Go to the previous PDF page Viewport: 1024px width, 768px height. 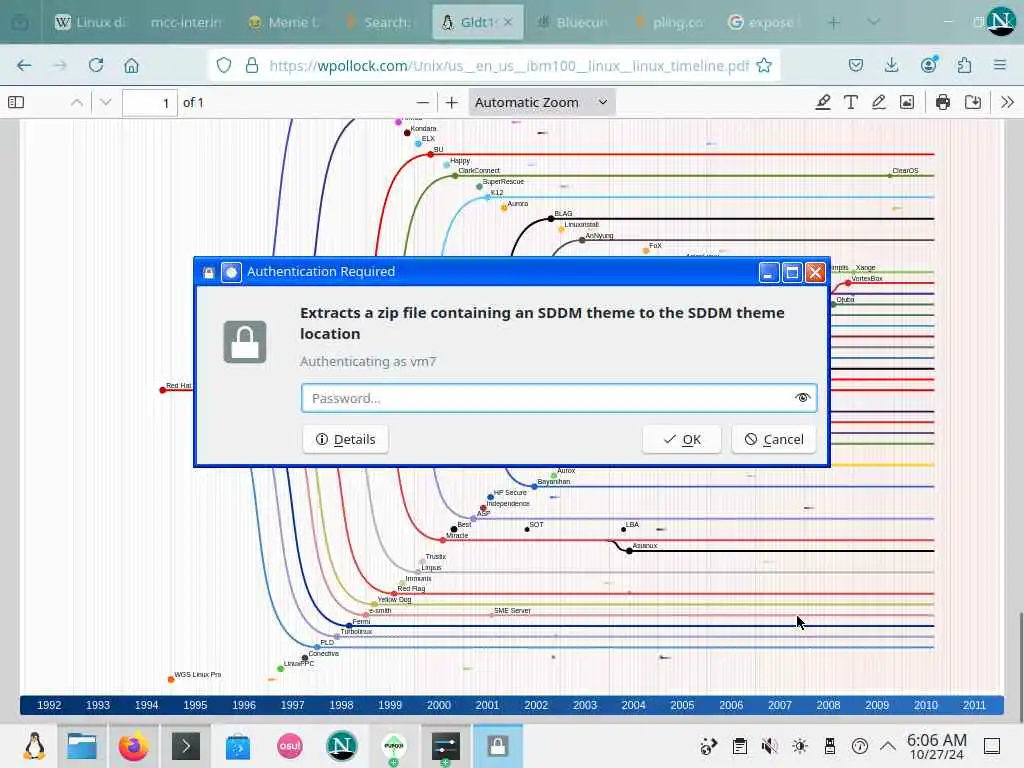click(76, 103)
